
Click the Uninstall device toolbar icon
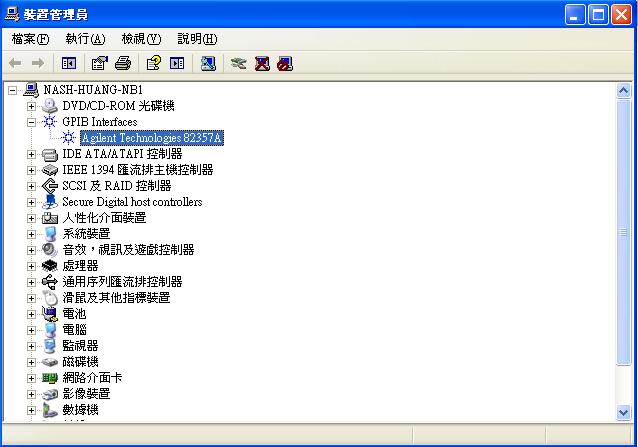click(x=262, y=63)
